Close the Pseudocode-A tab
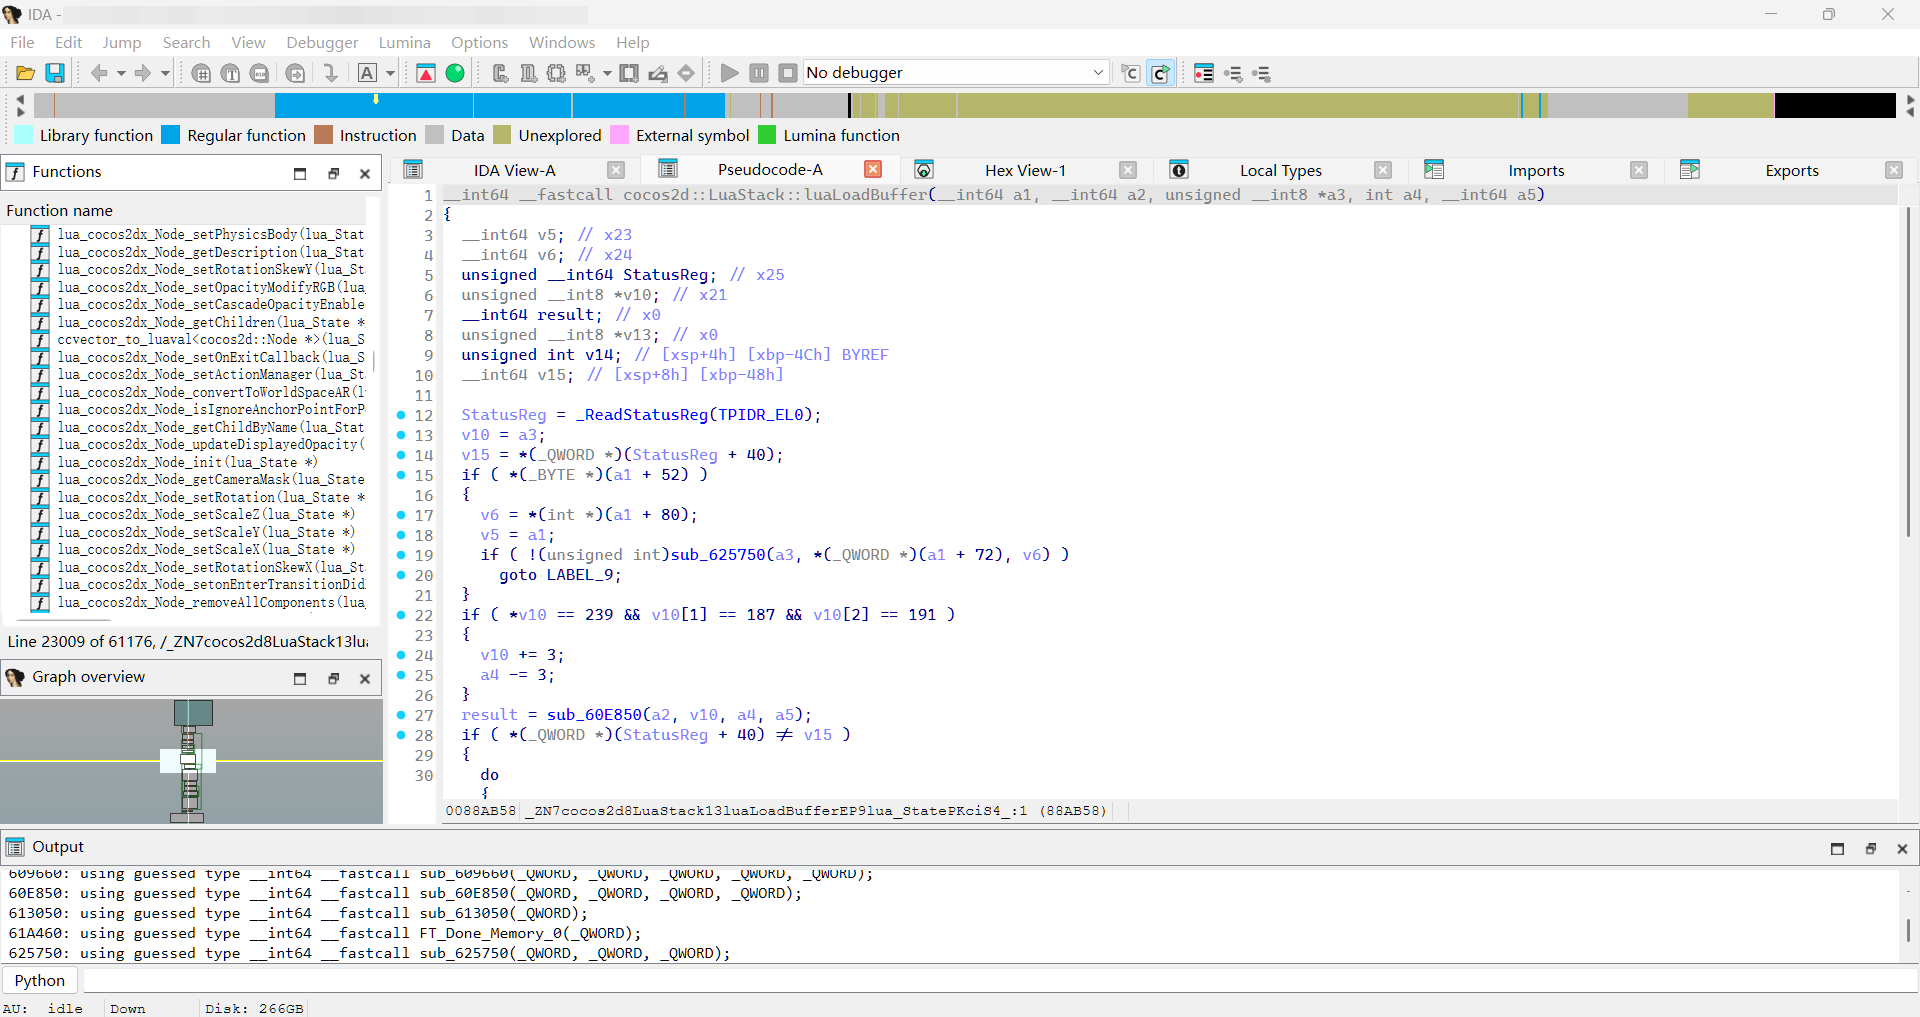This screenshot has height=1017, width=1920. click(872, 170)
